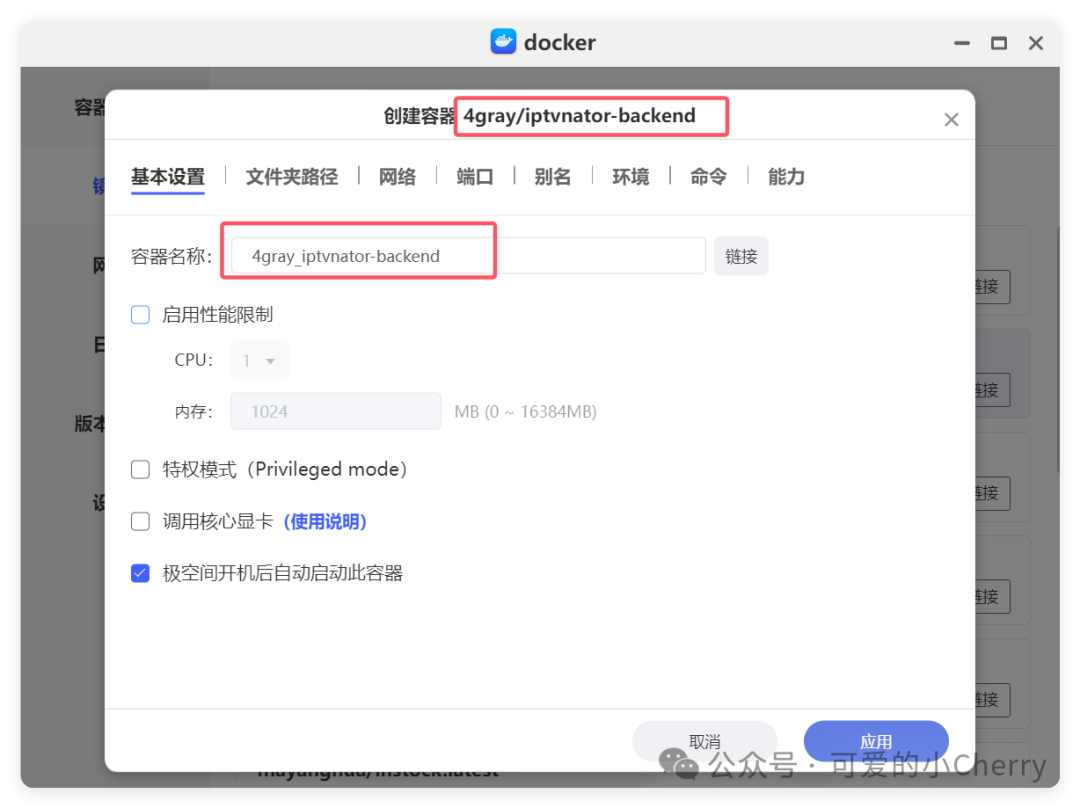Click the scrollbar in the docker window background

click(x=1059, y=348)
